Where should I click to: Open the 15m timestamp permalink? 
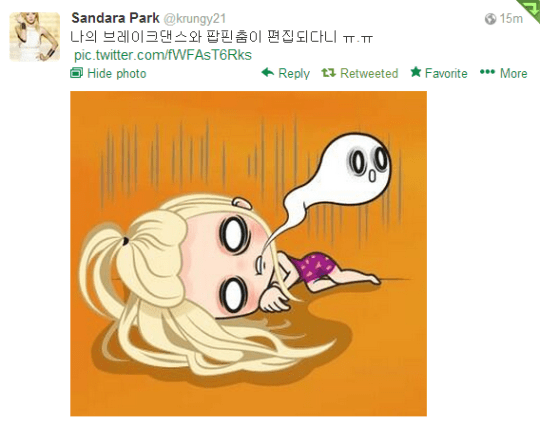[x=511, y=19]
